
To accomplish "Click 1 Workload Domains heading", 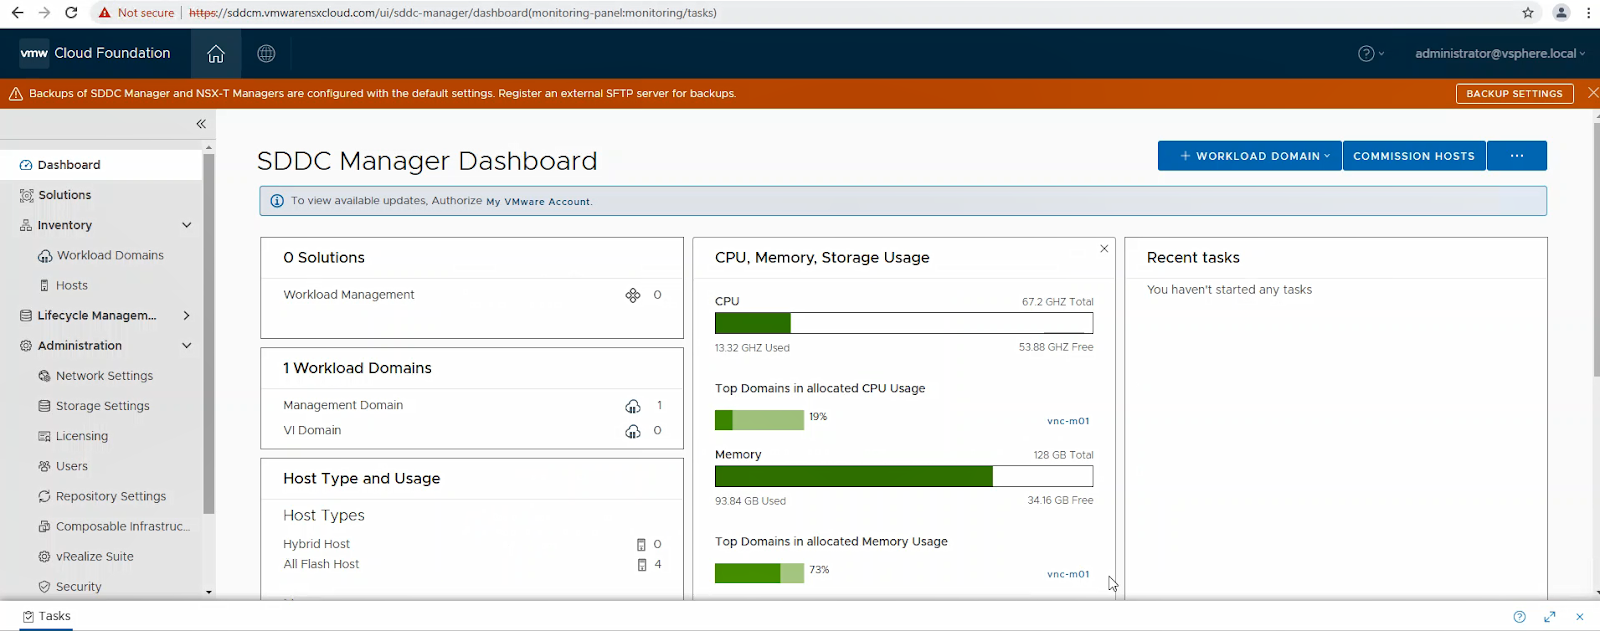I will click(x=357, y=368).
